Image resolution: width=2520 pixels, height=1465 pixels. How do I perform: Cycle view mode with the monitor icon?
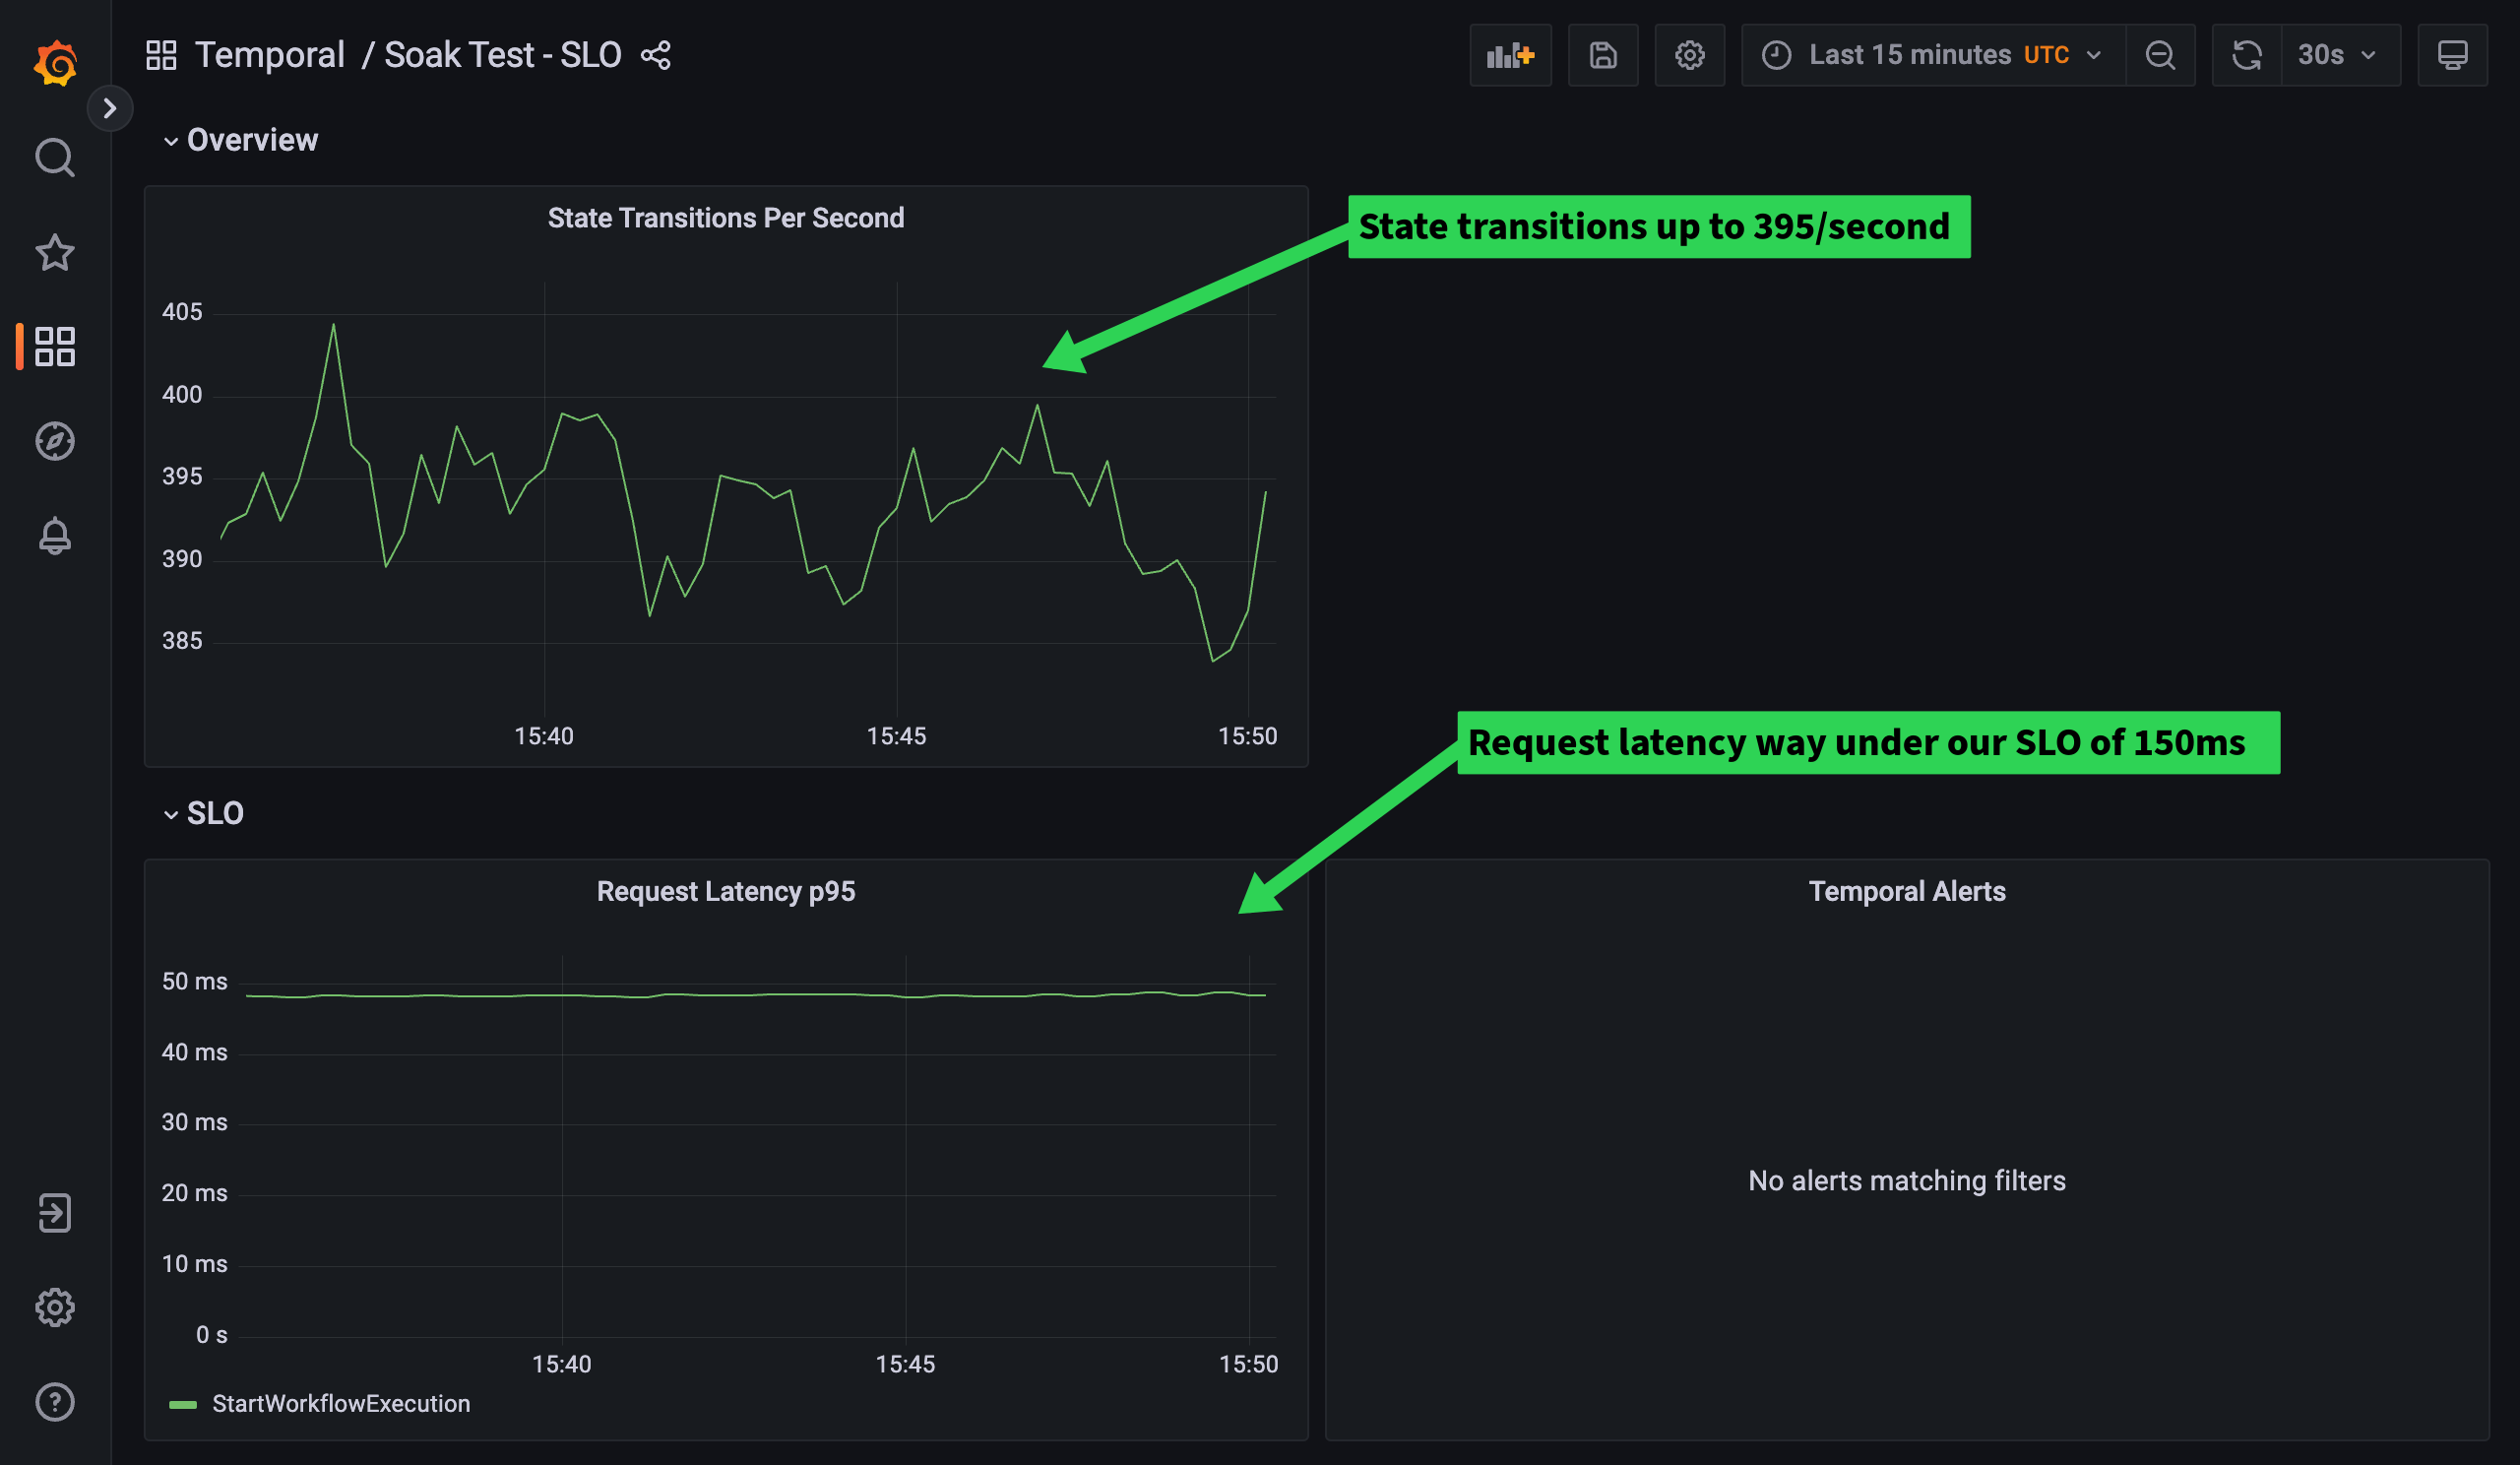tap(2452, 55)
